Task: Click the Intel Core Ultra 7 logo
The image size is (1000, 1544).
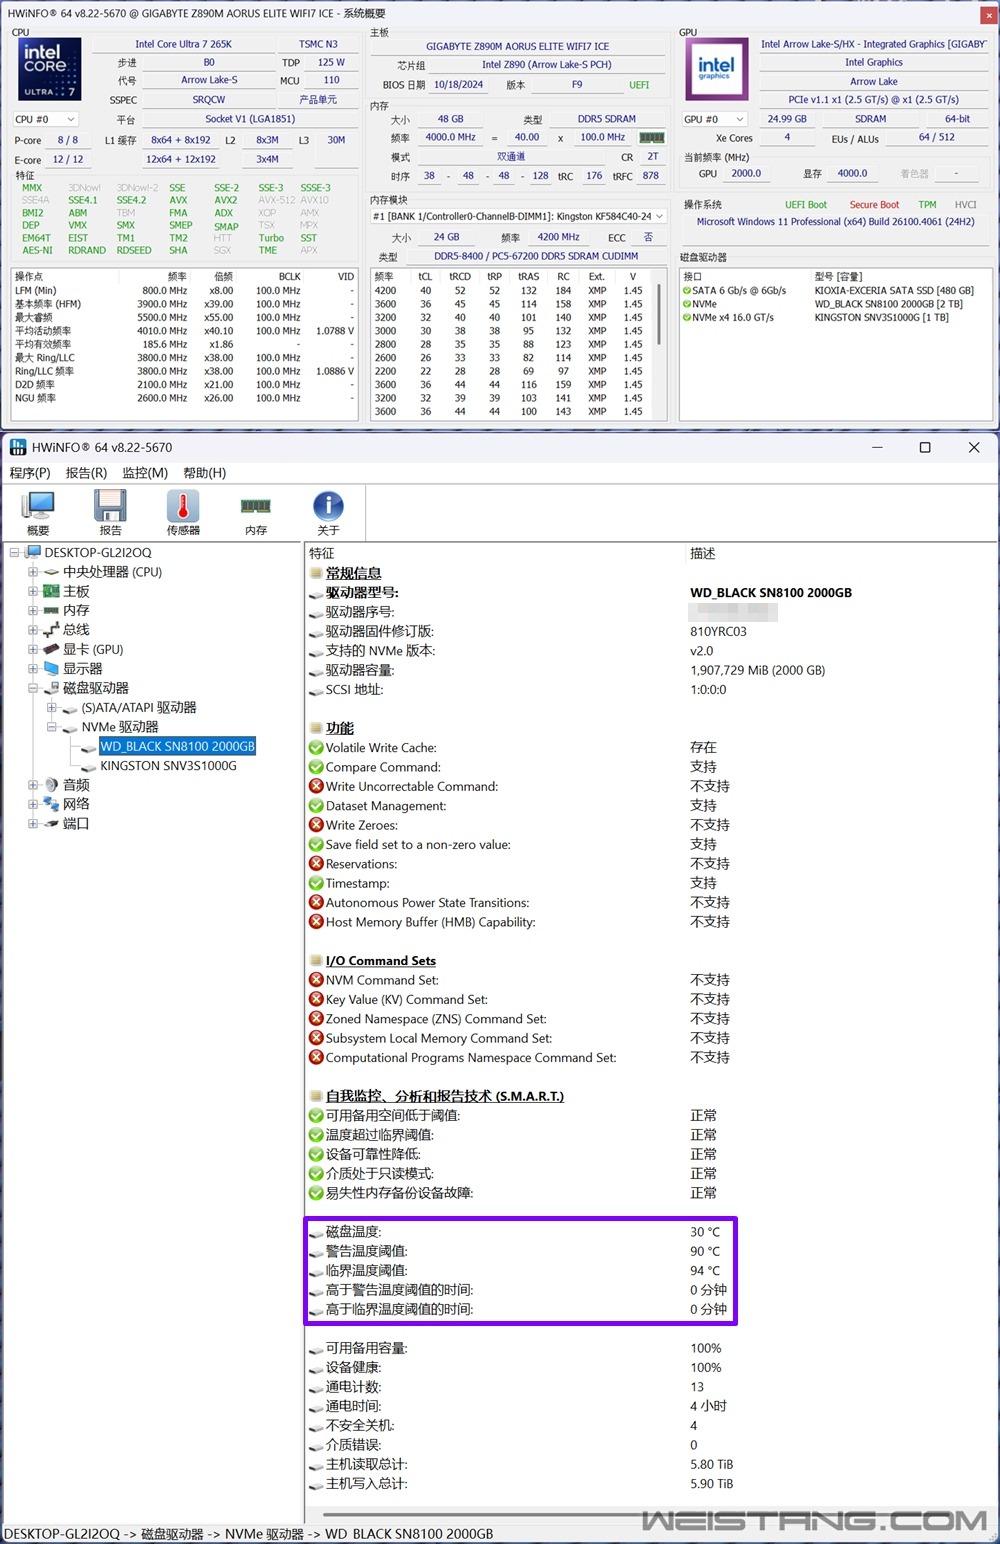Action: click(x=48, y=69)
